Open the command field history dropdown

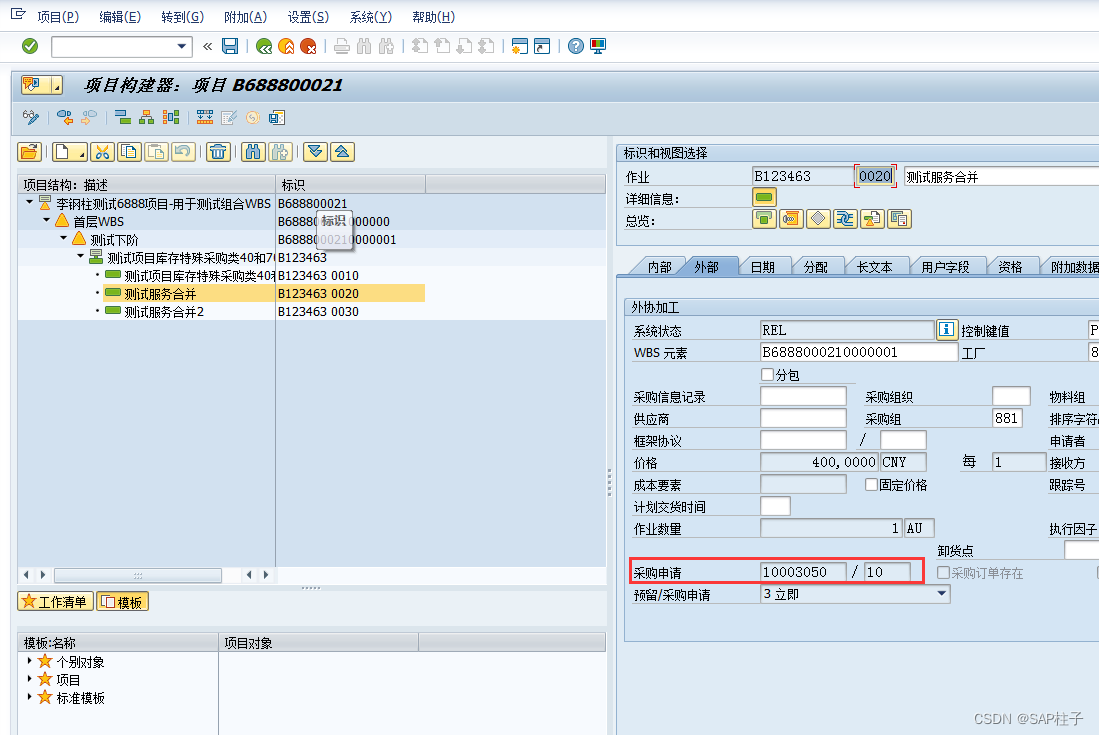182,46
